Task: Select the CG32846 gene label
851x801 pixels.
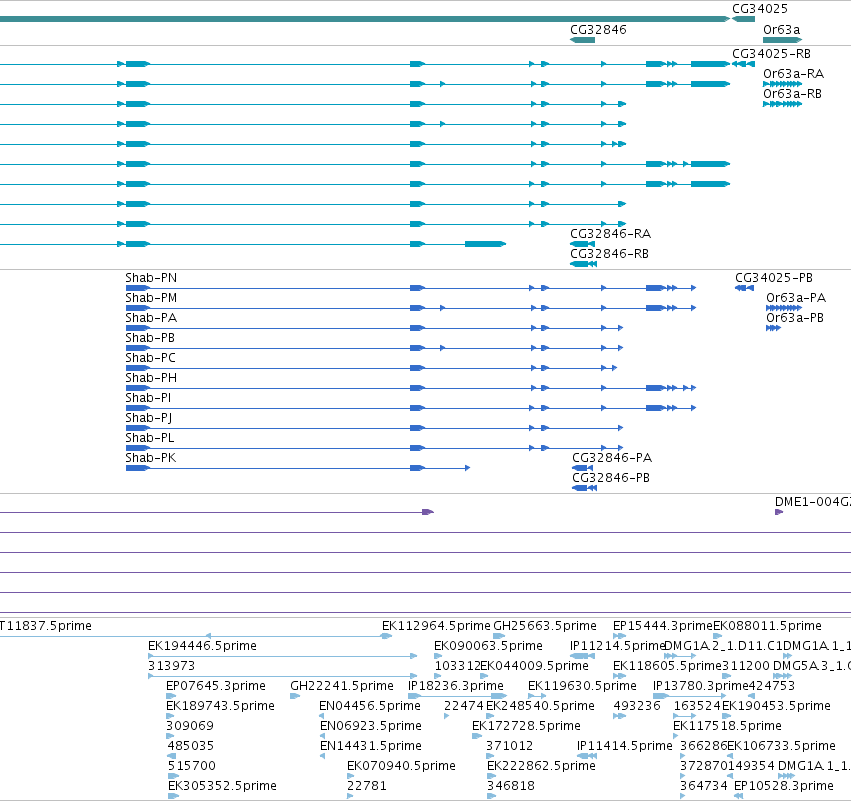Action: point(598,30)
